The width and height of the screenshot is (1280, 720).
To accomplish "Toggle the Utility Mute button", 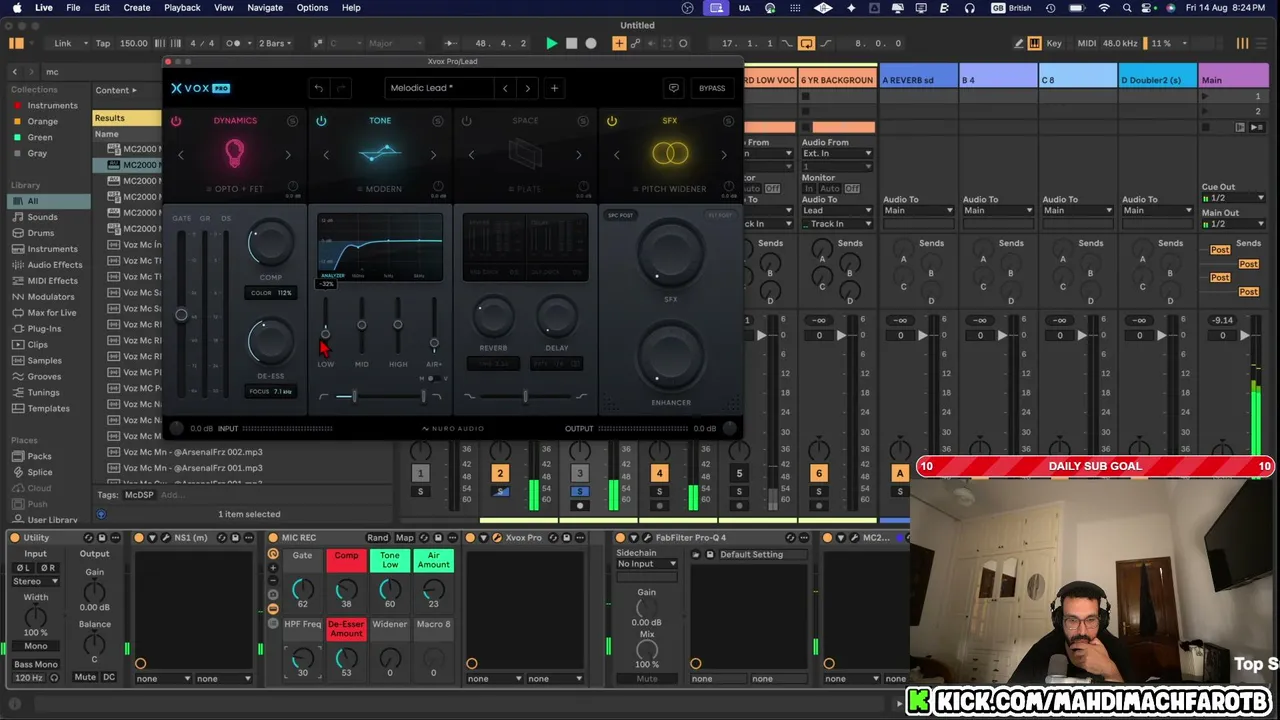I will click(x=85, y=677).
